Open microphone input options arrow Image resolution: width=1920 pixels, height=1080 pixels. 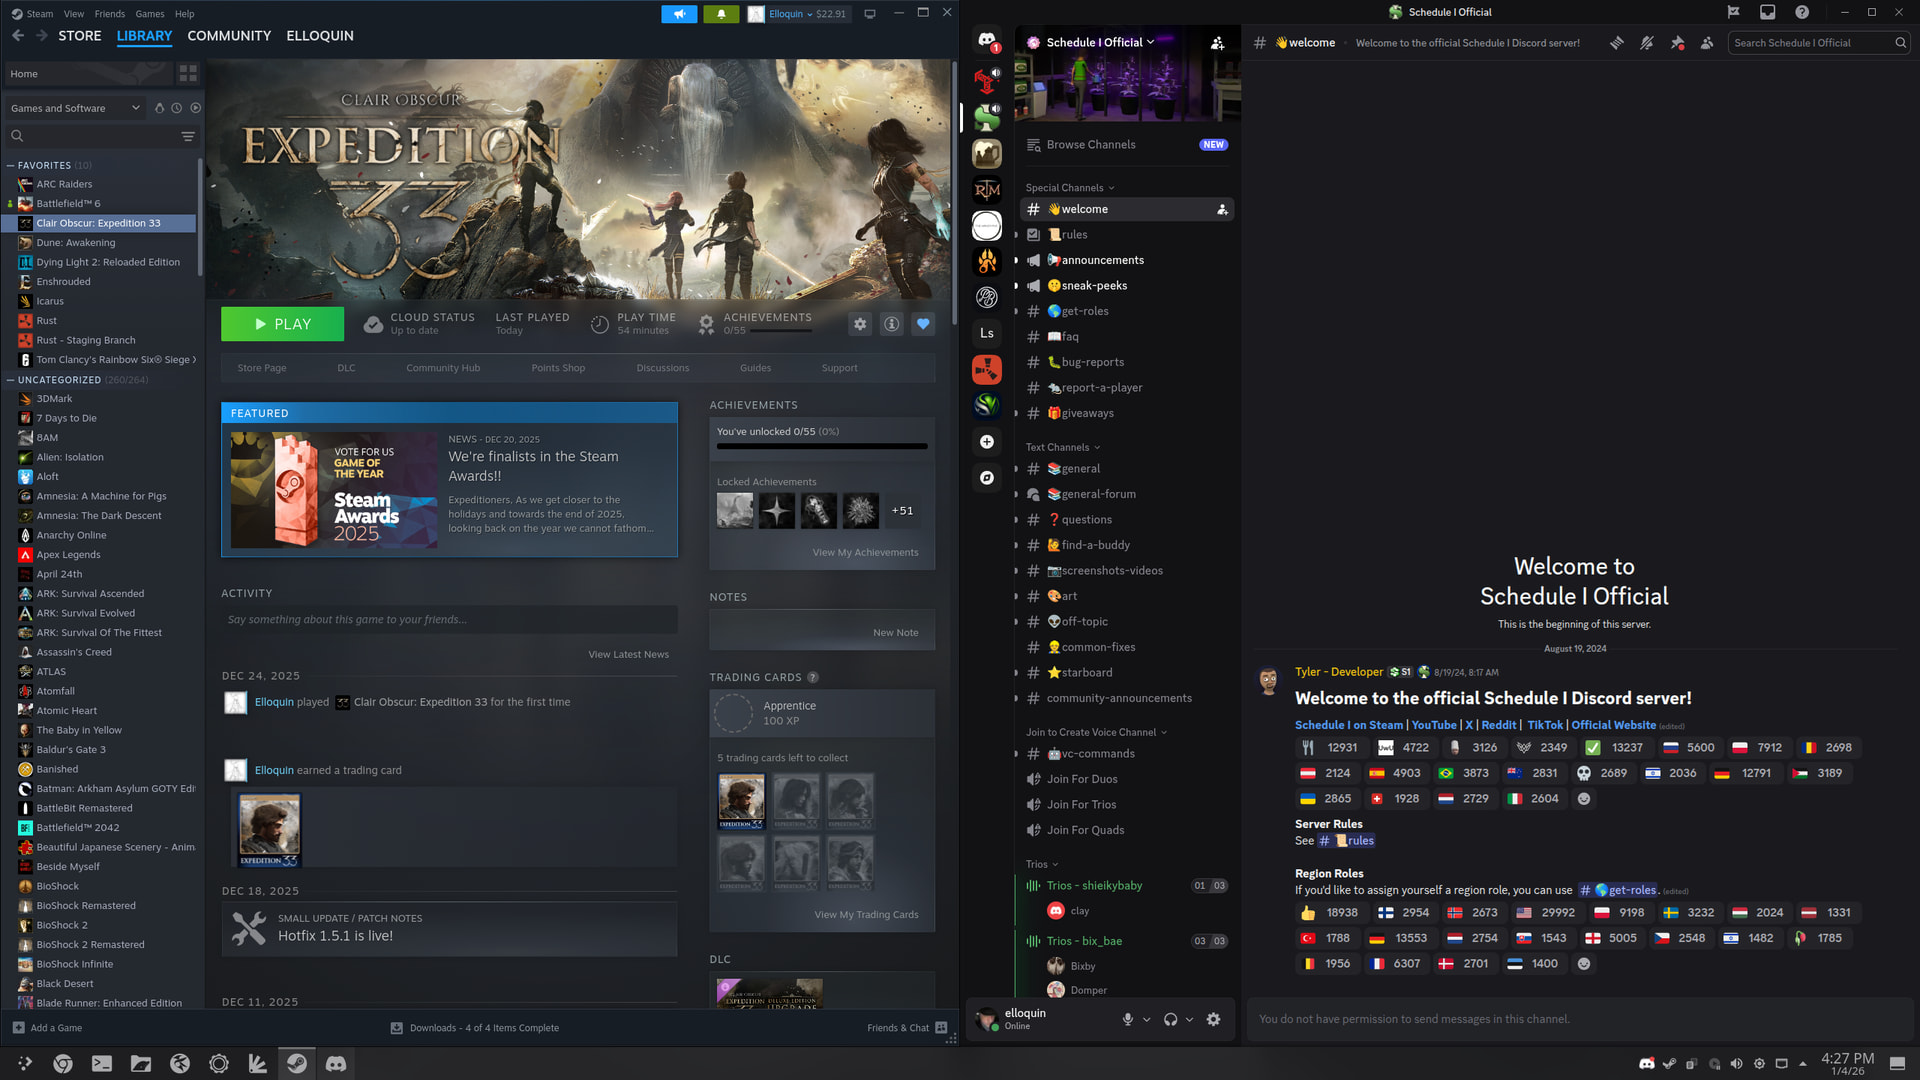click(x=1147, y=1020)
